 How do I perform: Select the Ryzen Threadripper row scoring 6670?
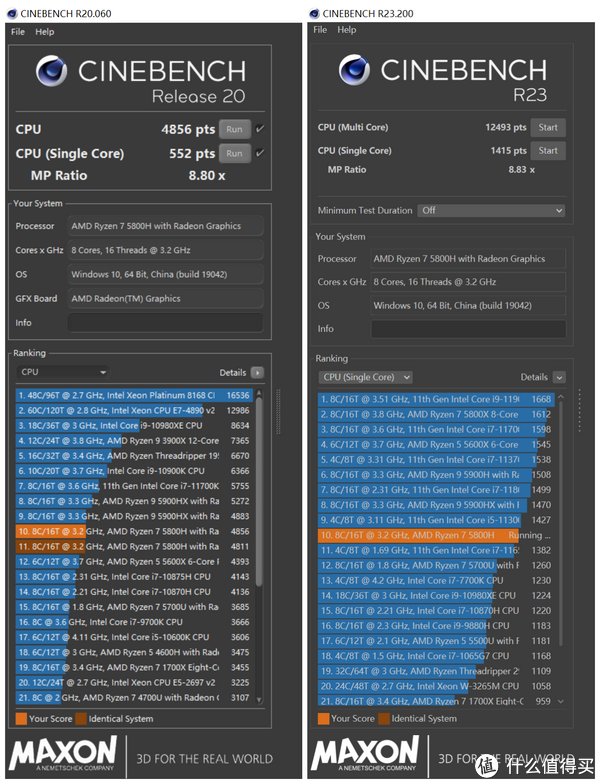[x=134, y=456]
